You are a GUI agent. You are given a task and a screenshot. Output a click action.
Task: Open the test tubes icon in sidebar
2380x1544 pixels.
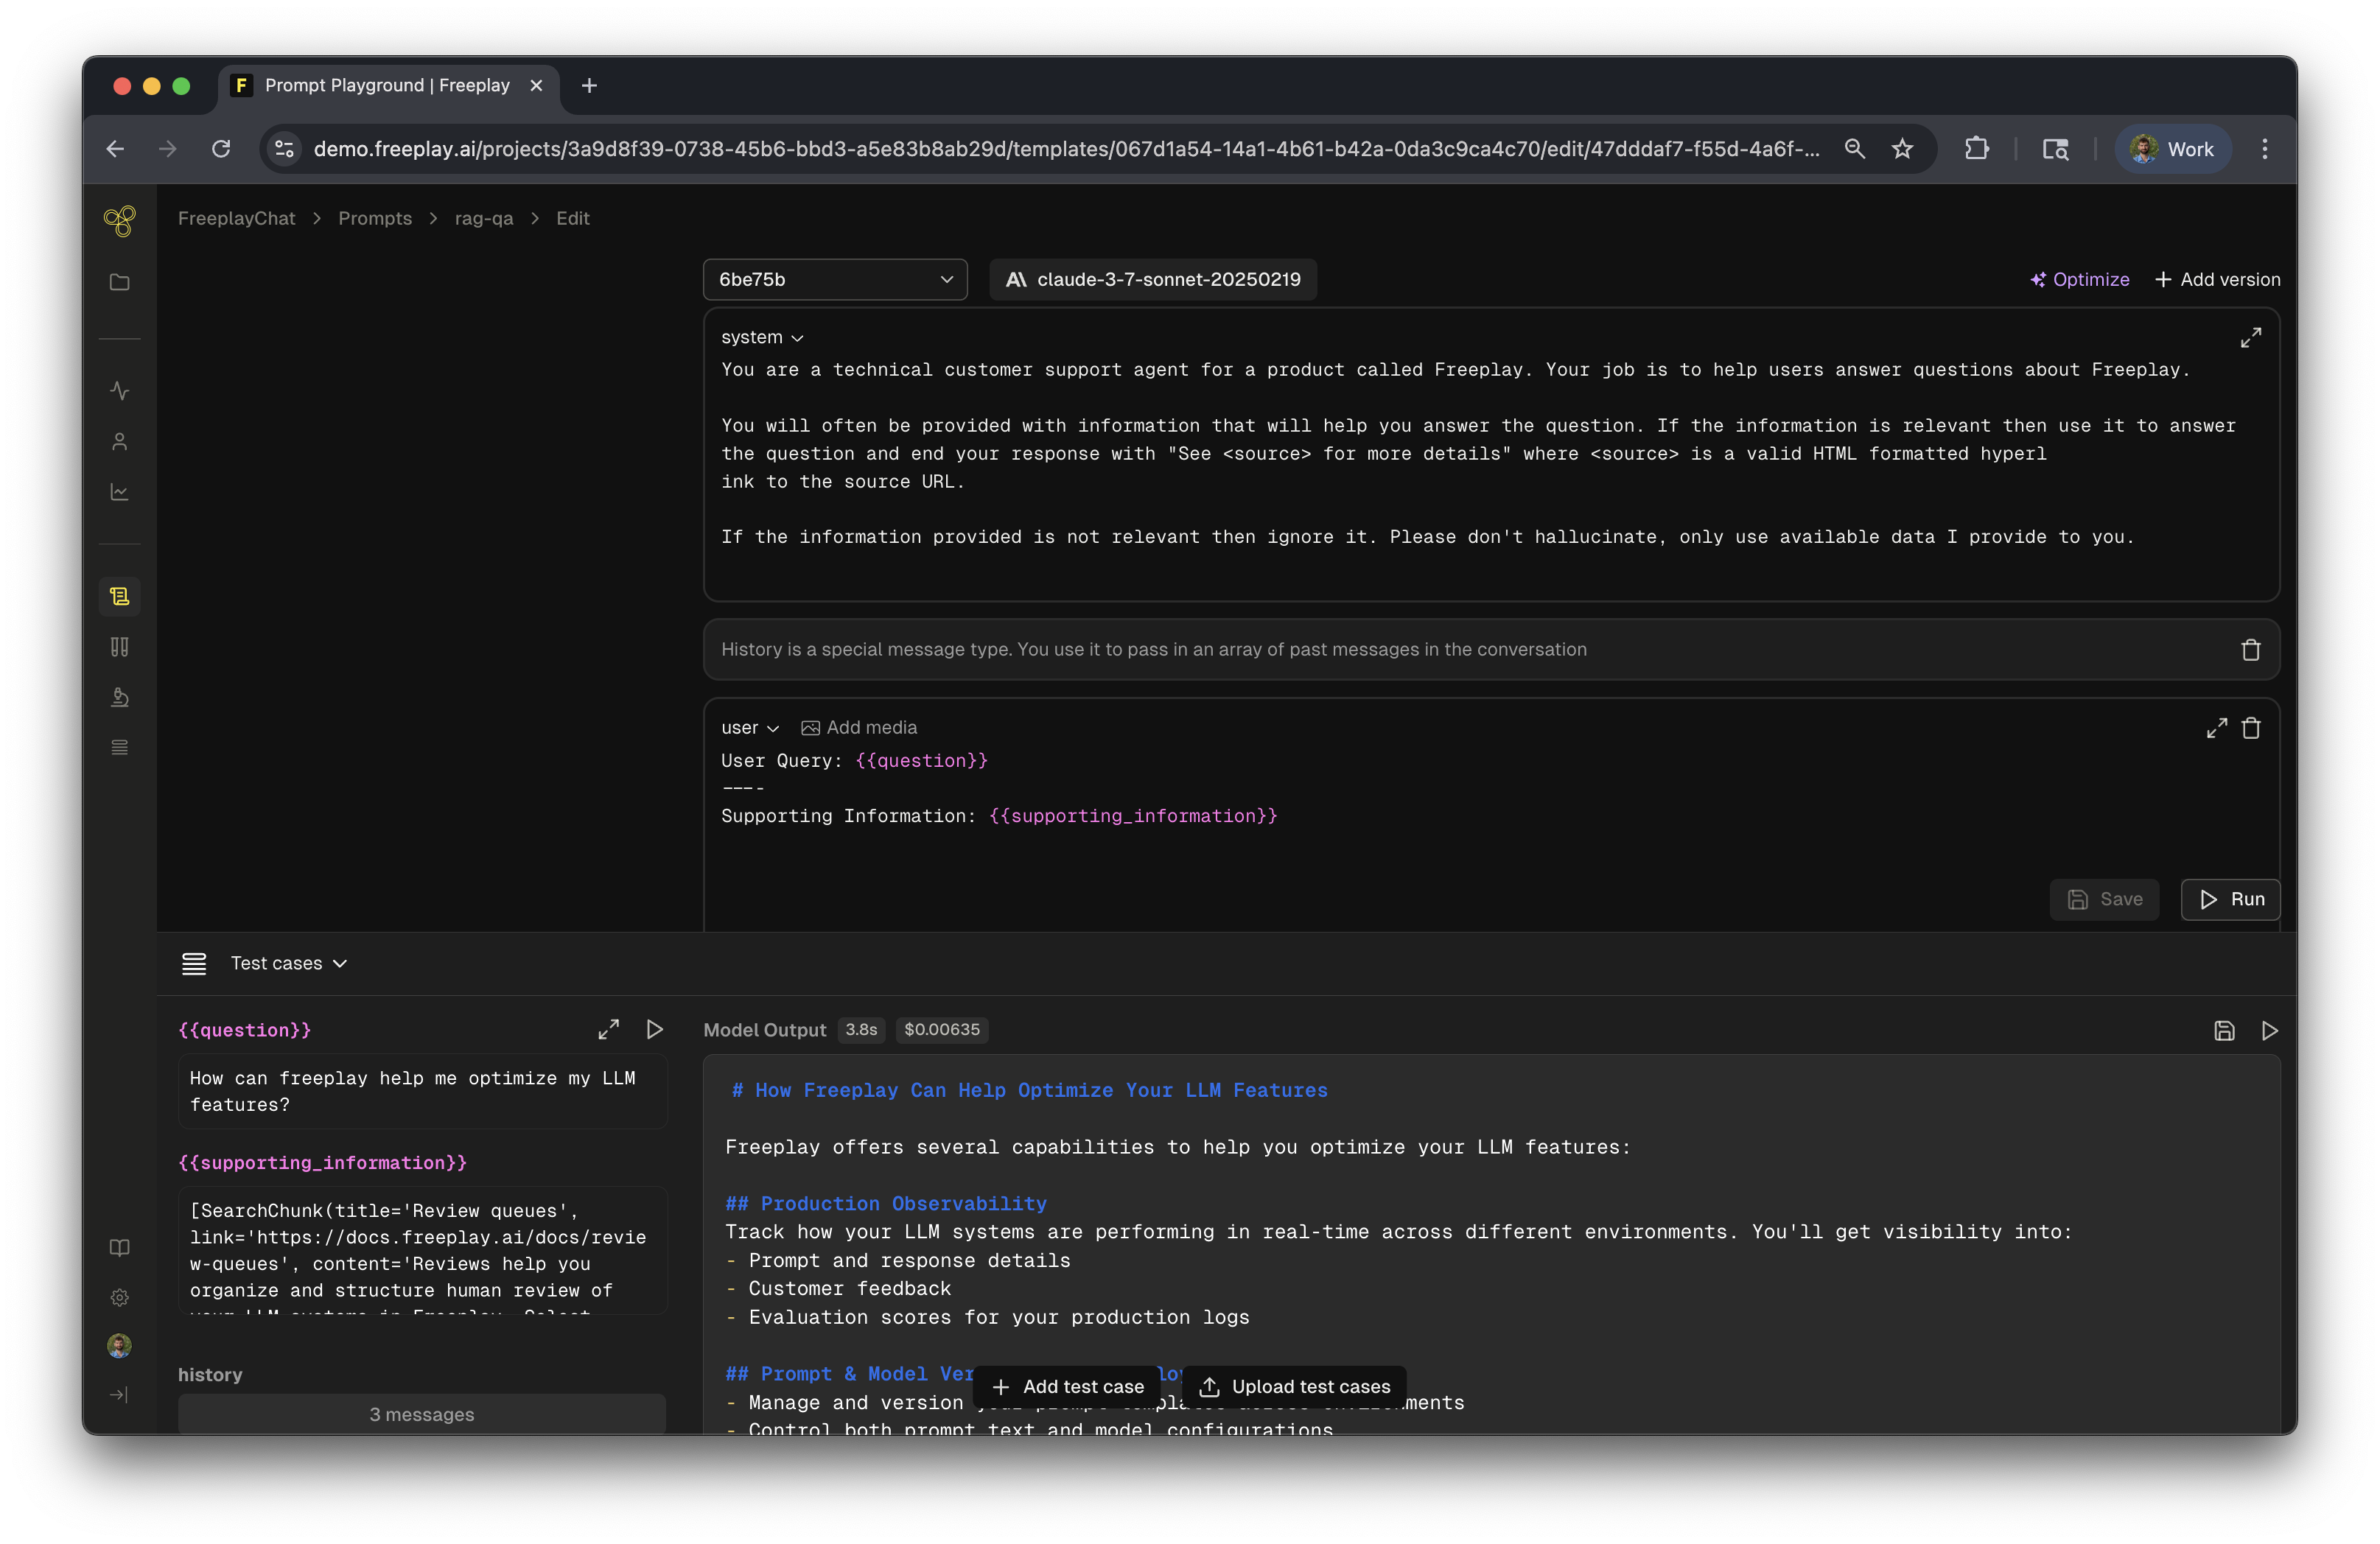119,647
